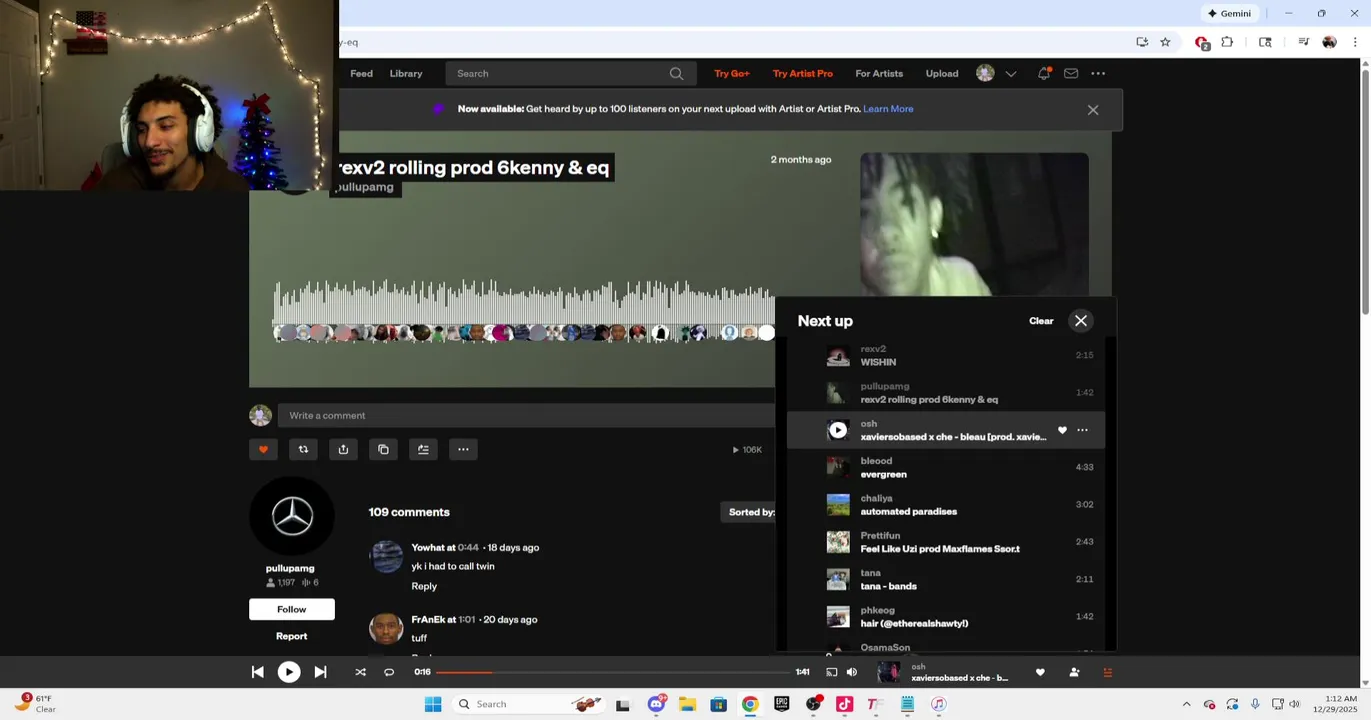This screenshot has height=720, width=1371.
Task: Open the Gemini button in Chrome
Action: 1229,13
